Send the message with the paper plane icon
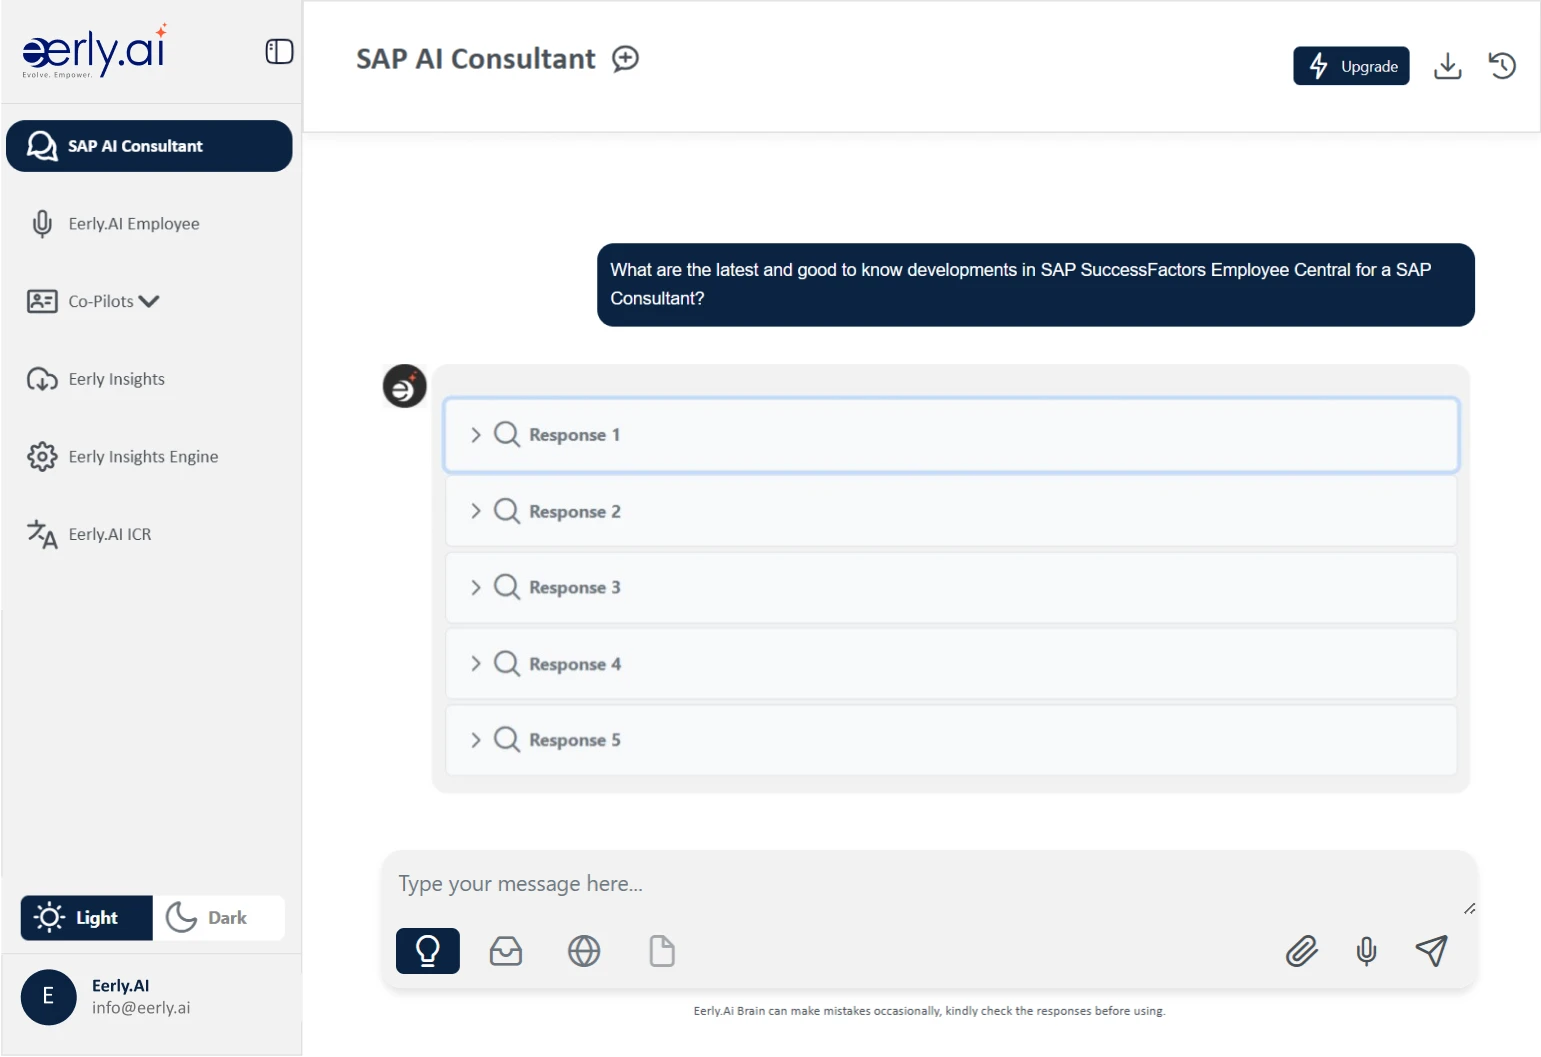 [1432, 951]
